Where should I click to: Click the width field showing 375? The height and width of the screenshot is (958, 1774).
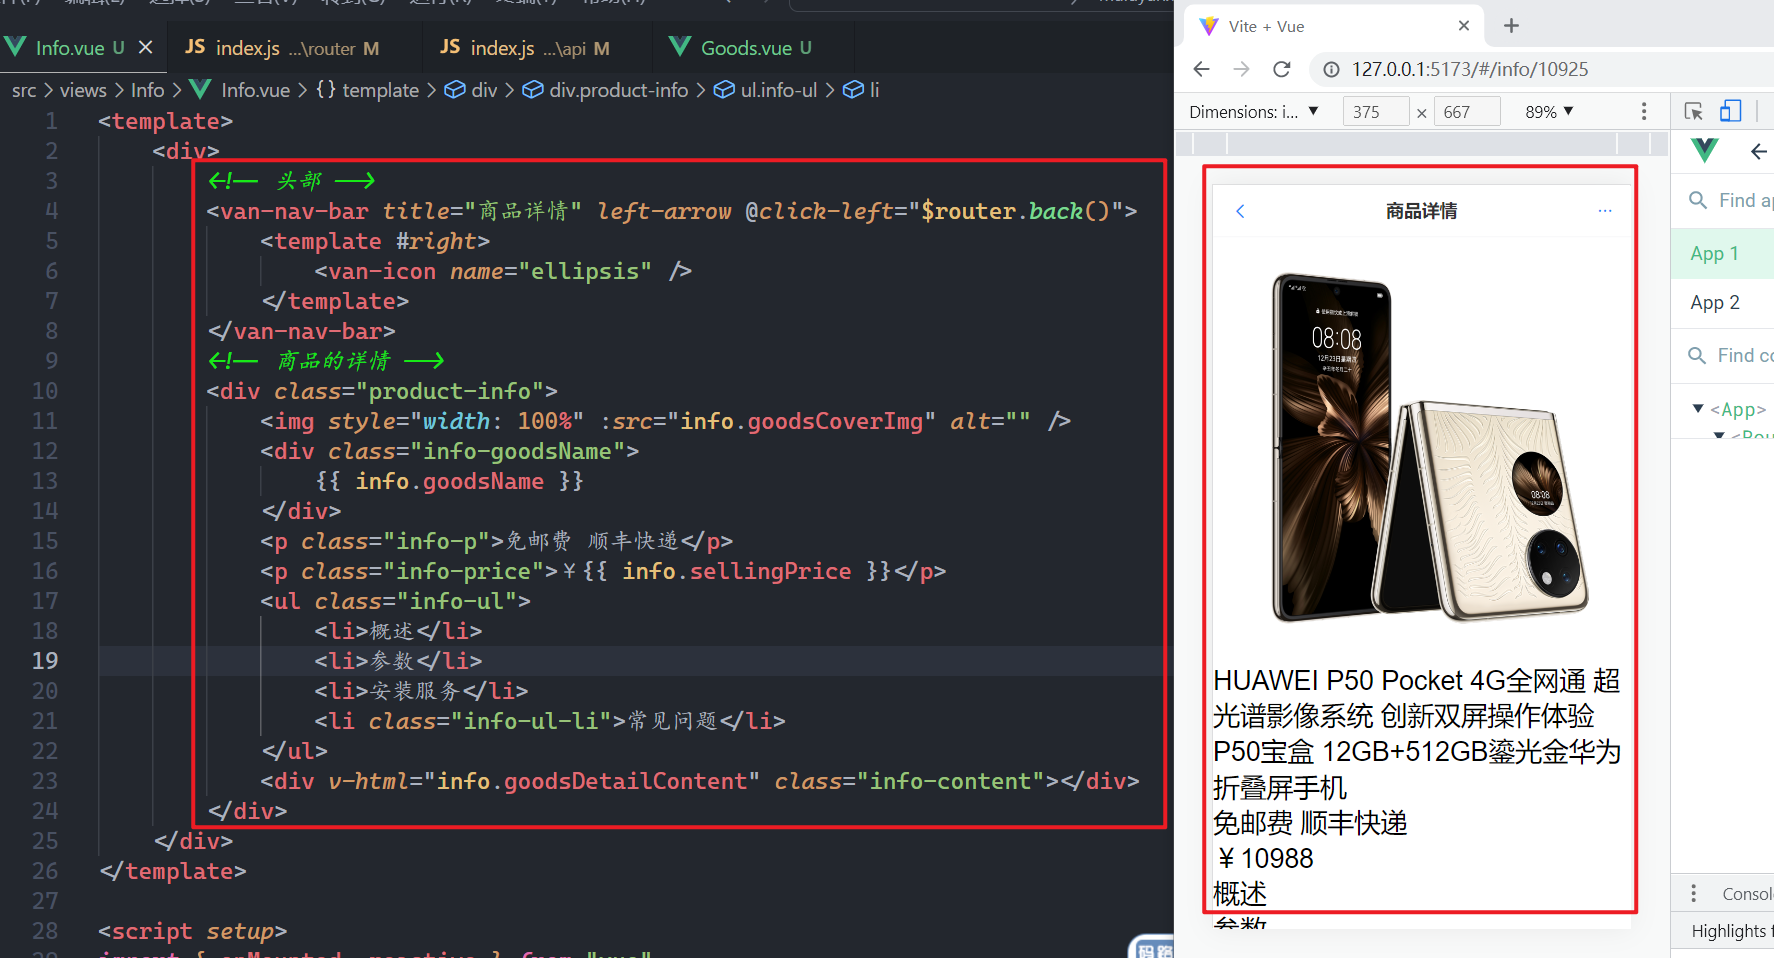1375,112
